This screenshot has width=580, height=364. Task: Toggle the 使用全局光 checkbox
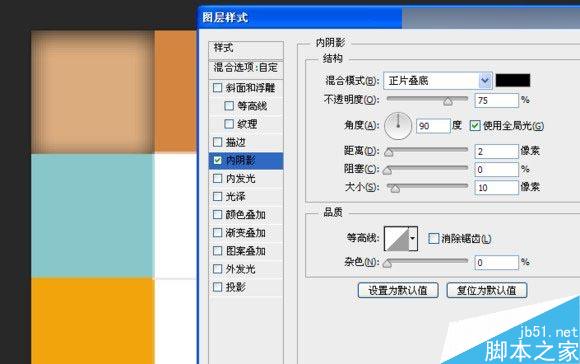[475, 126]
